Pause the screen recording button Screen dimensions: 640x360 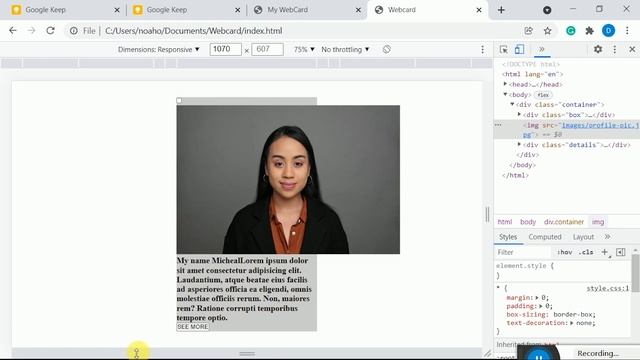coord(538,356)
